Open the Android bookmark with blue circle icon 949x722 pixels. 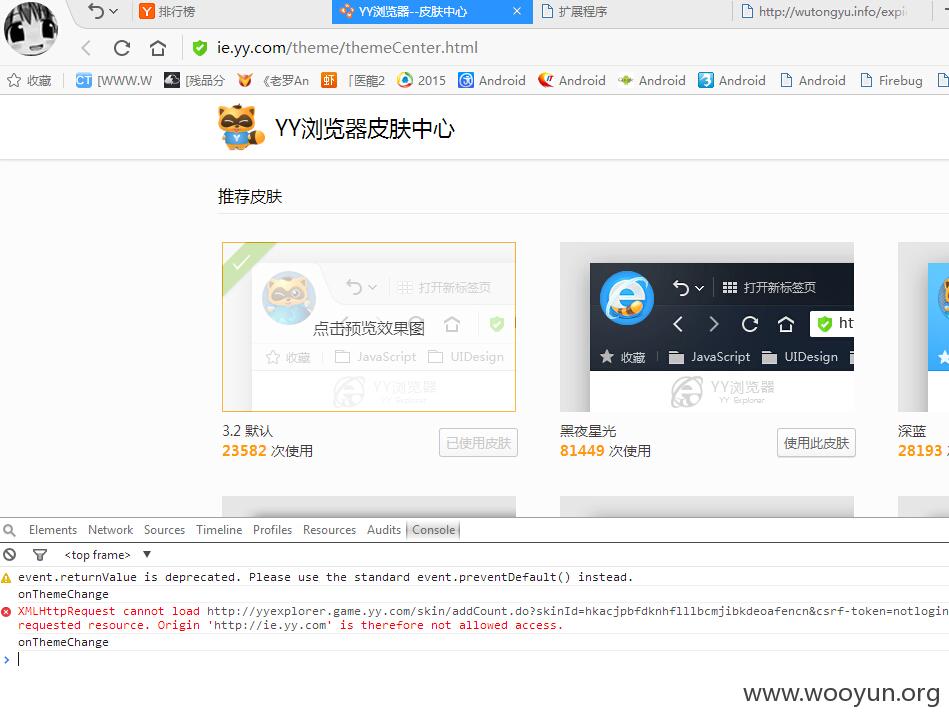click(x=491, y=80)
